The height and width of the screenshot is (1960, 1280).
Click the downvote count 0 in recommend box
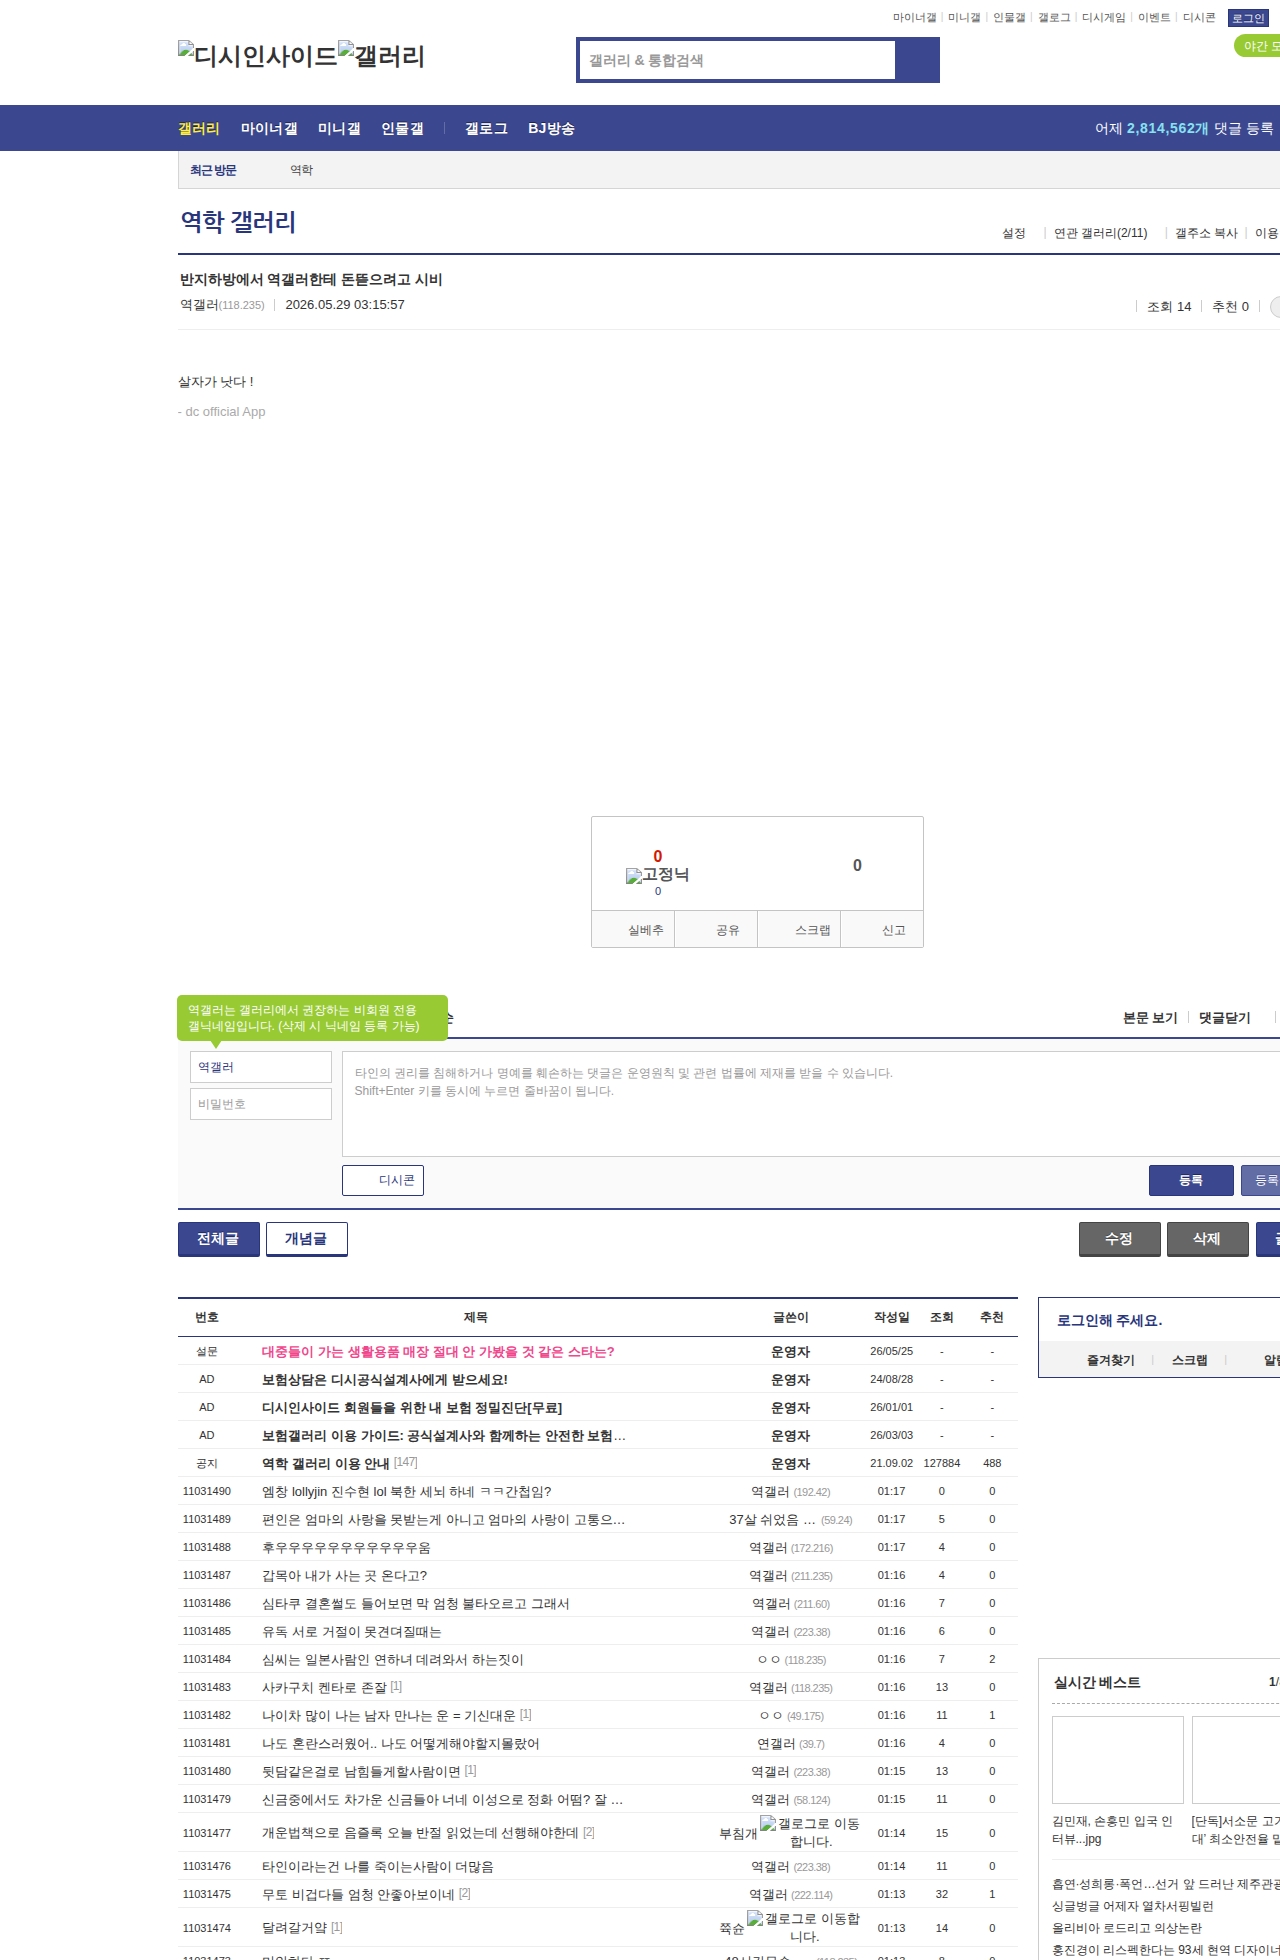[857, 865]
